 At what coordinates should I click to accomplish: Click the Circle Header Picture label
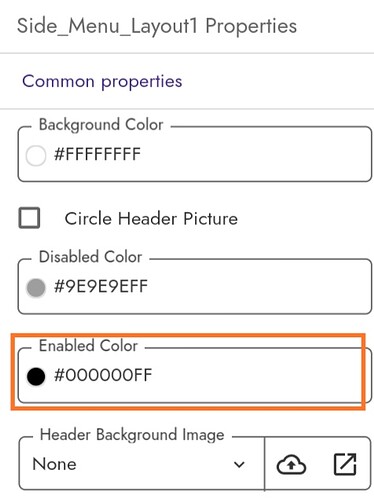(x=151, y=219)
